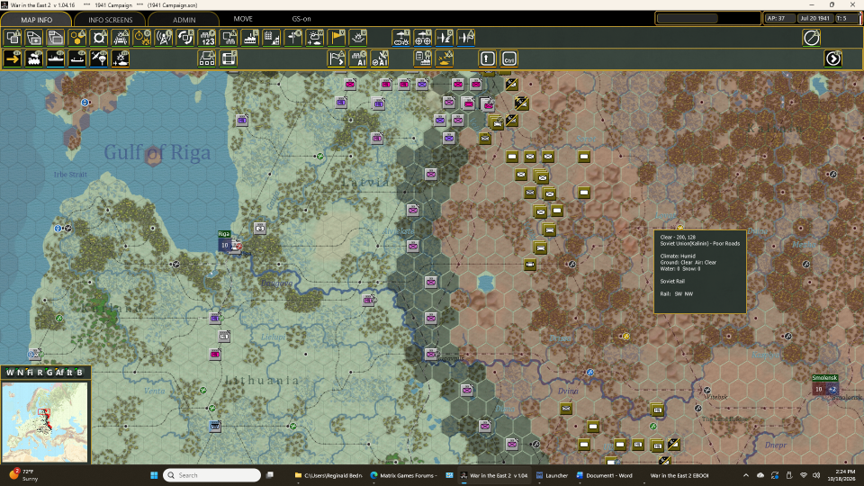
Task: Toggle the Af region minimap button
Action: [x=60, y=372]
